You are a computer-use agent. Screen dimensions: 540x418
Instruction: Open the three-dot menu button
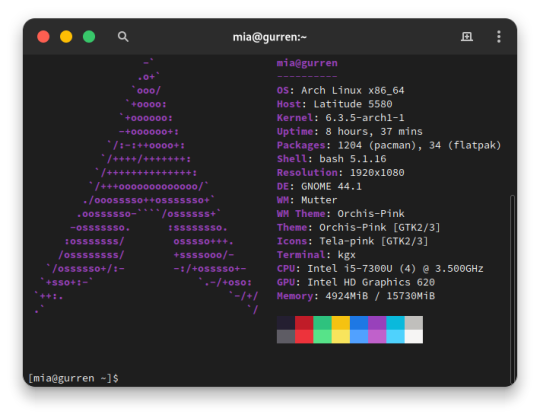pyautogui.click(x=498, y=36)
